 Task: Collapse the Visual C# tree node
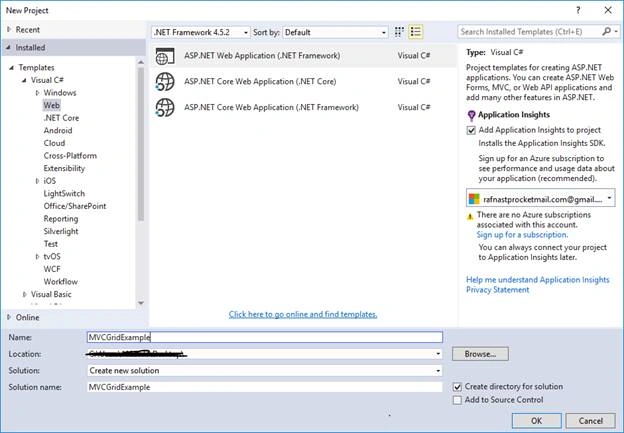click(x=24, y=80)
